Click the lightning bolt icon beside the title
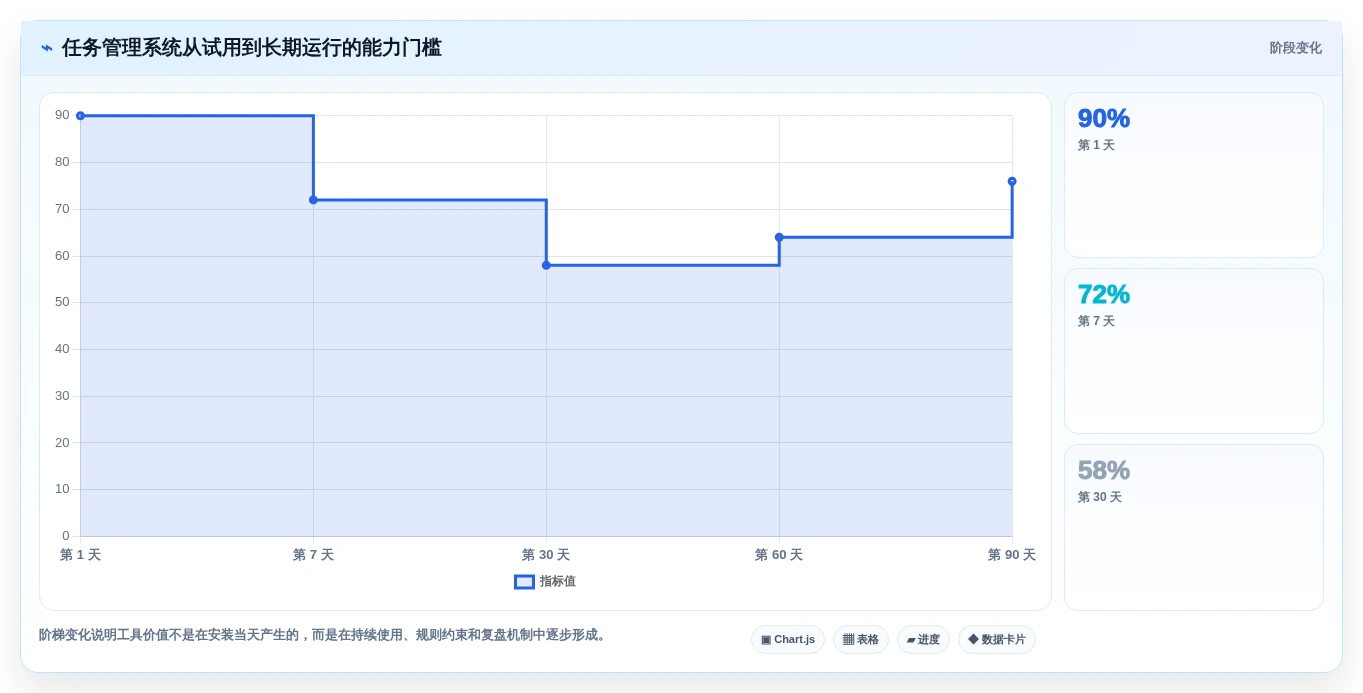The height and width of the screenshot is (693, 1363). [47, 48]
